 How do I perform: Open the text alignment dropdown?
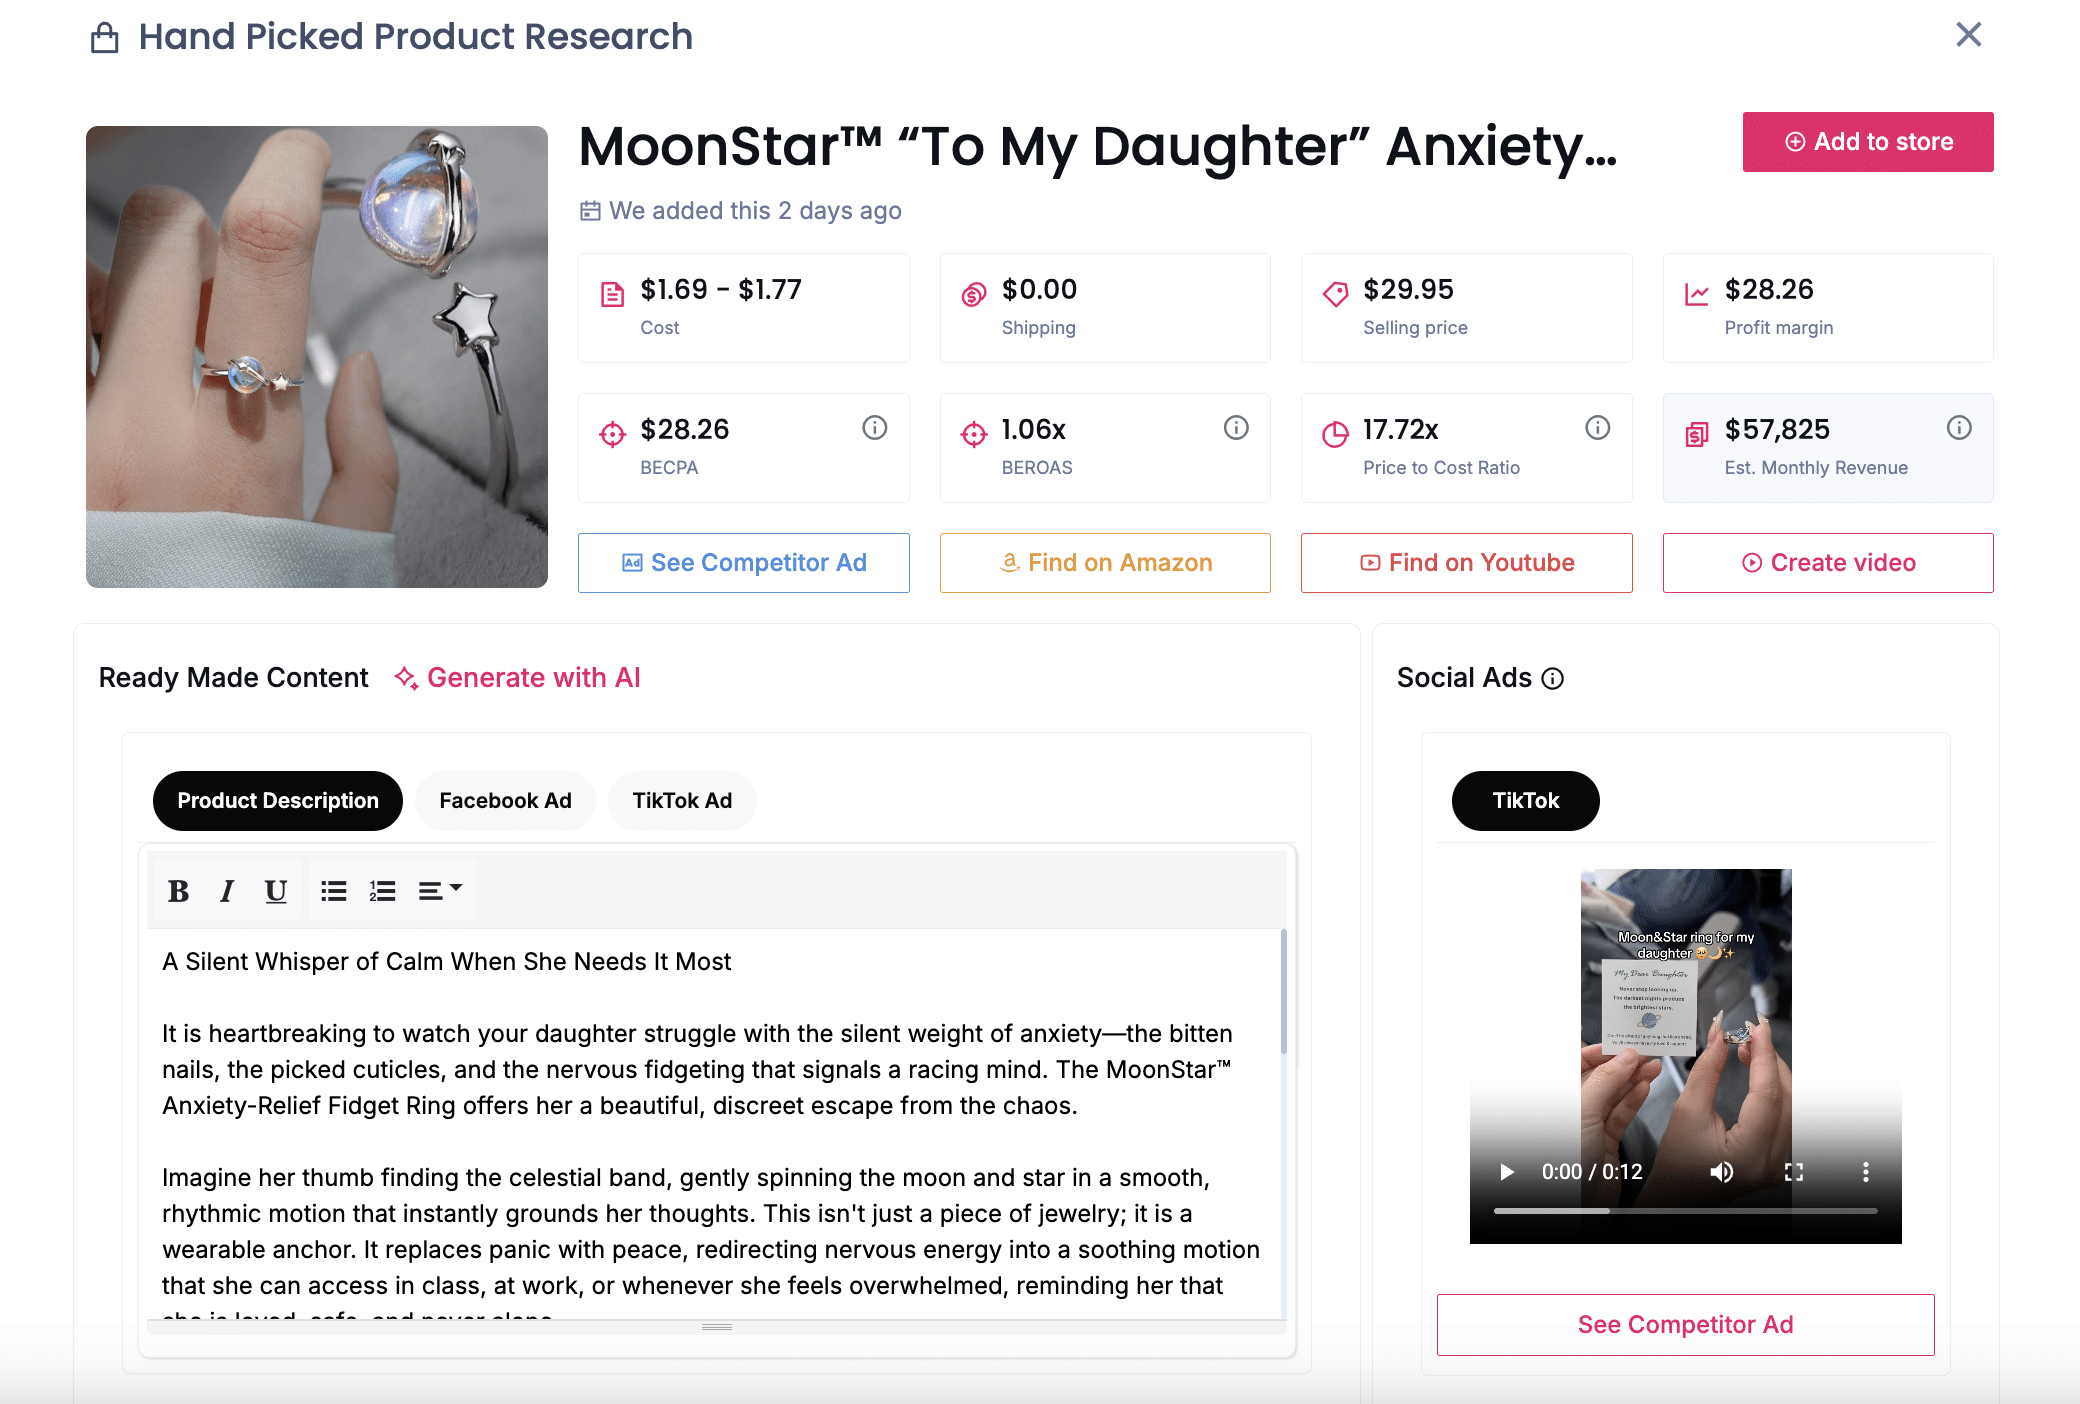point(440,891)
